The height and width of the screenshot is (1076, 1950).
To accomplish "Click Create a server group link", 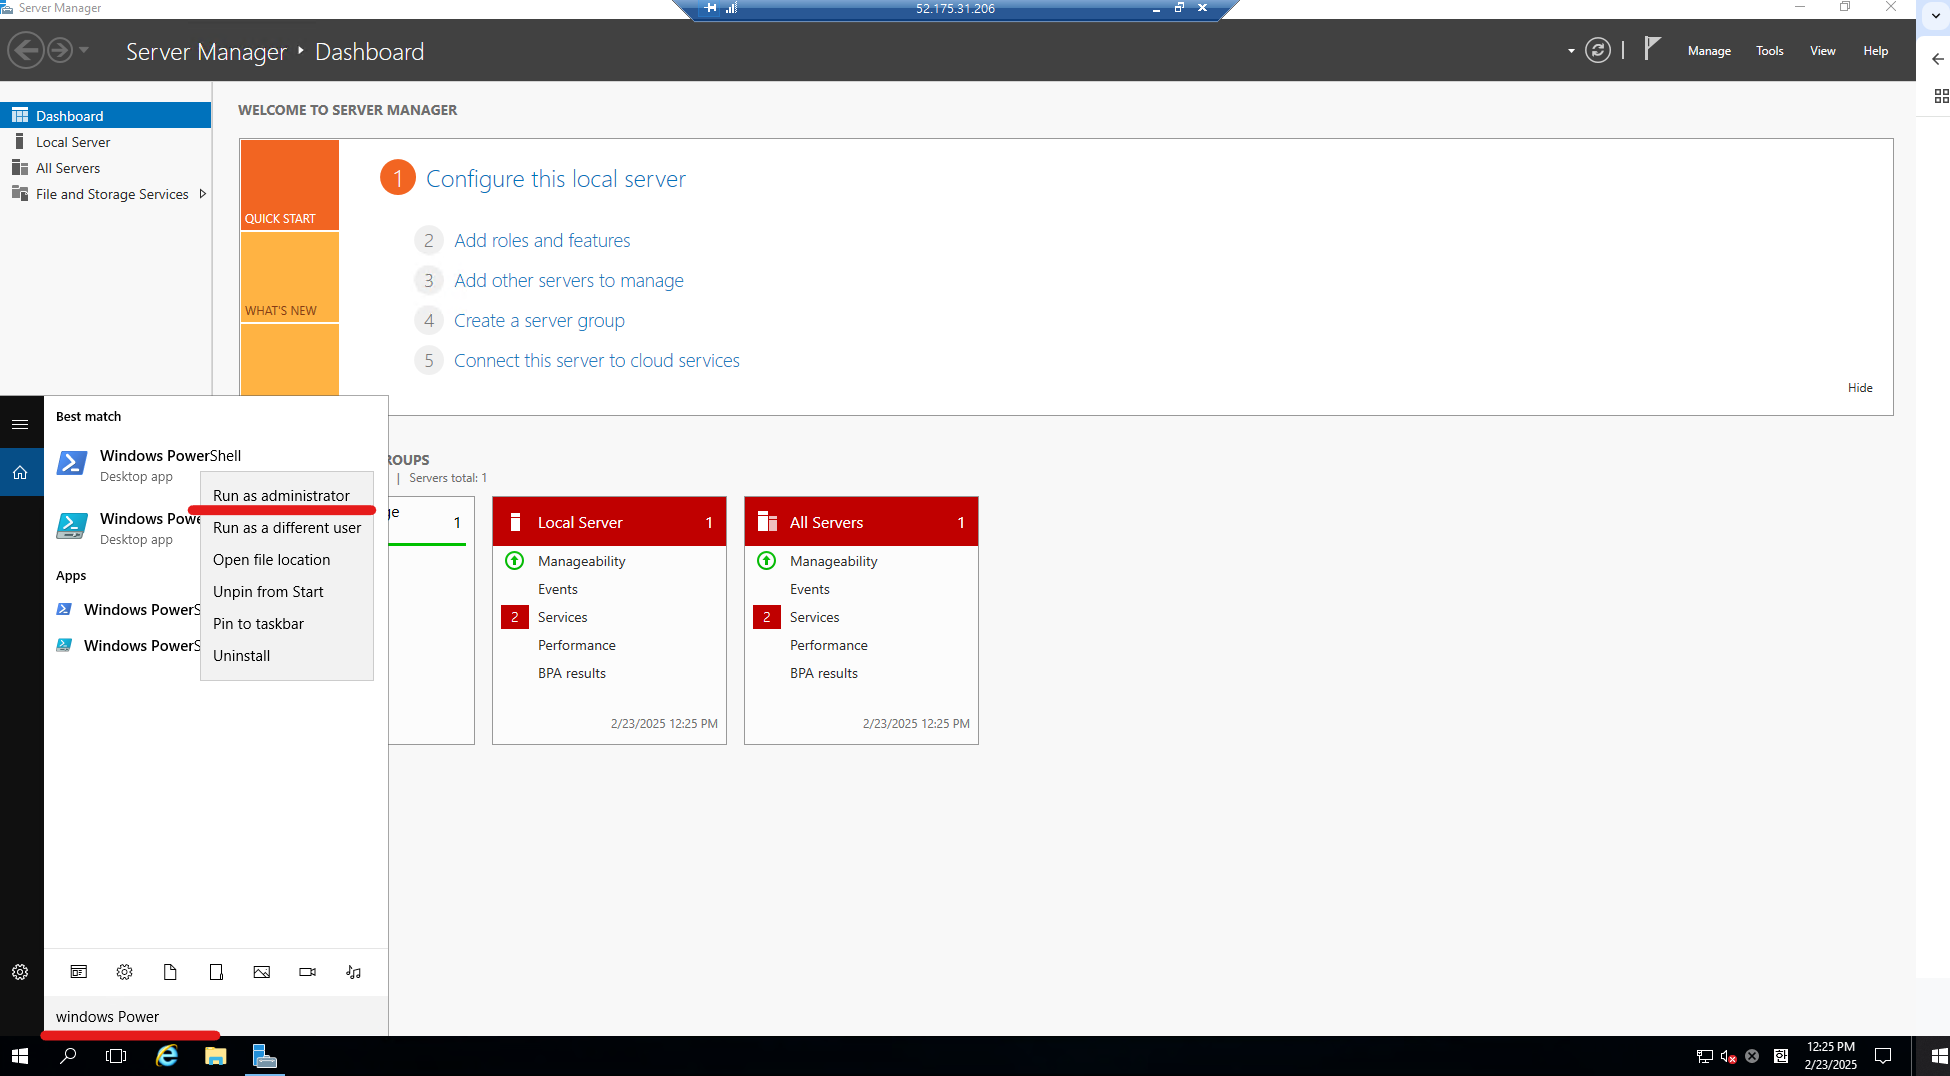I will coord(539,321).
